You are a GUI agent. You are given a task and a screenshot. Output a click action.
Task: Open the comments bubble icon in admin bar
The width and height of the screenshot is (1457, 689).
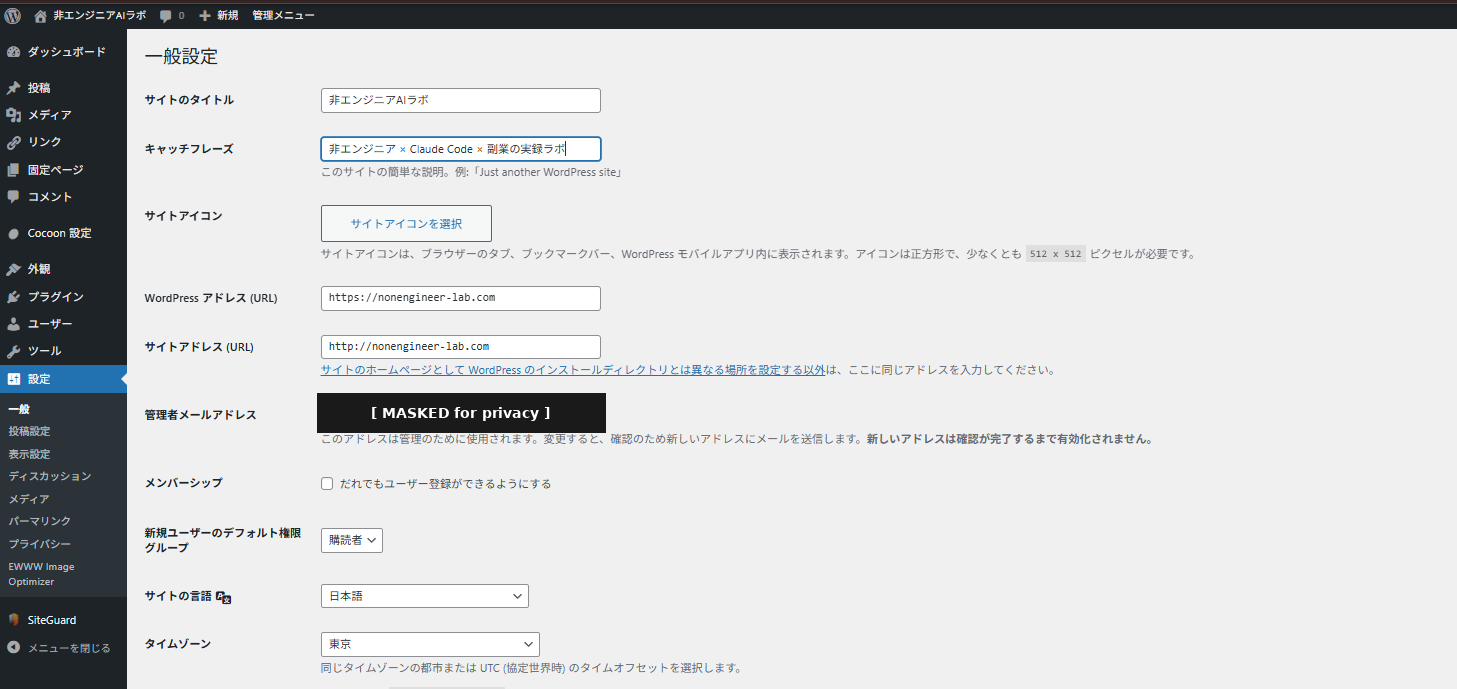[165, 16]
